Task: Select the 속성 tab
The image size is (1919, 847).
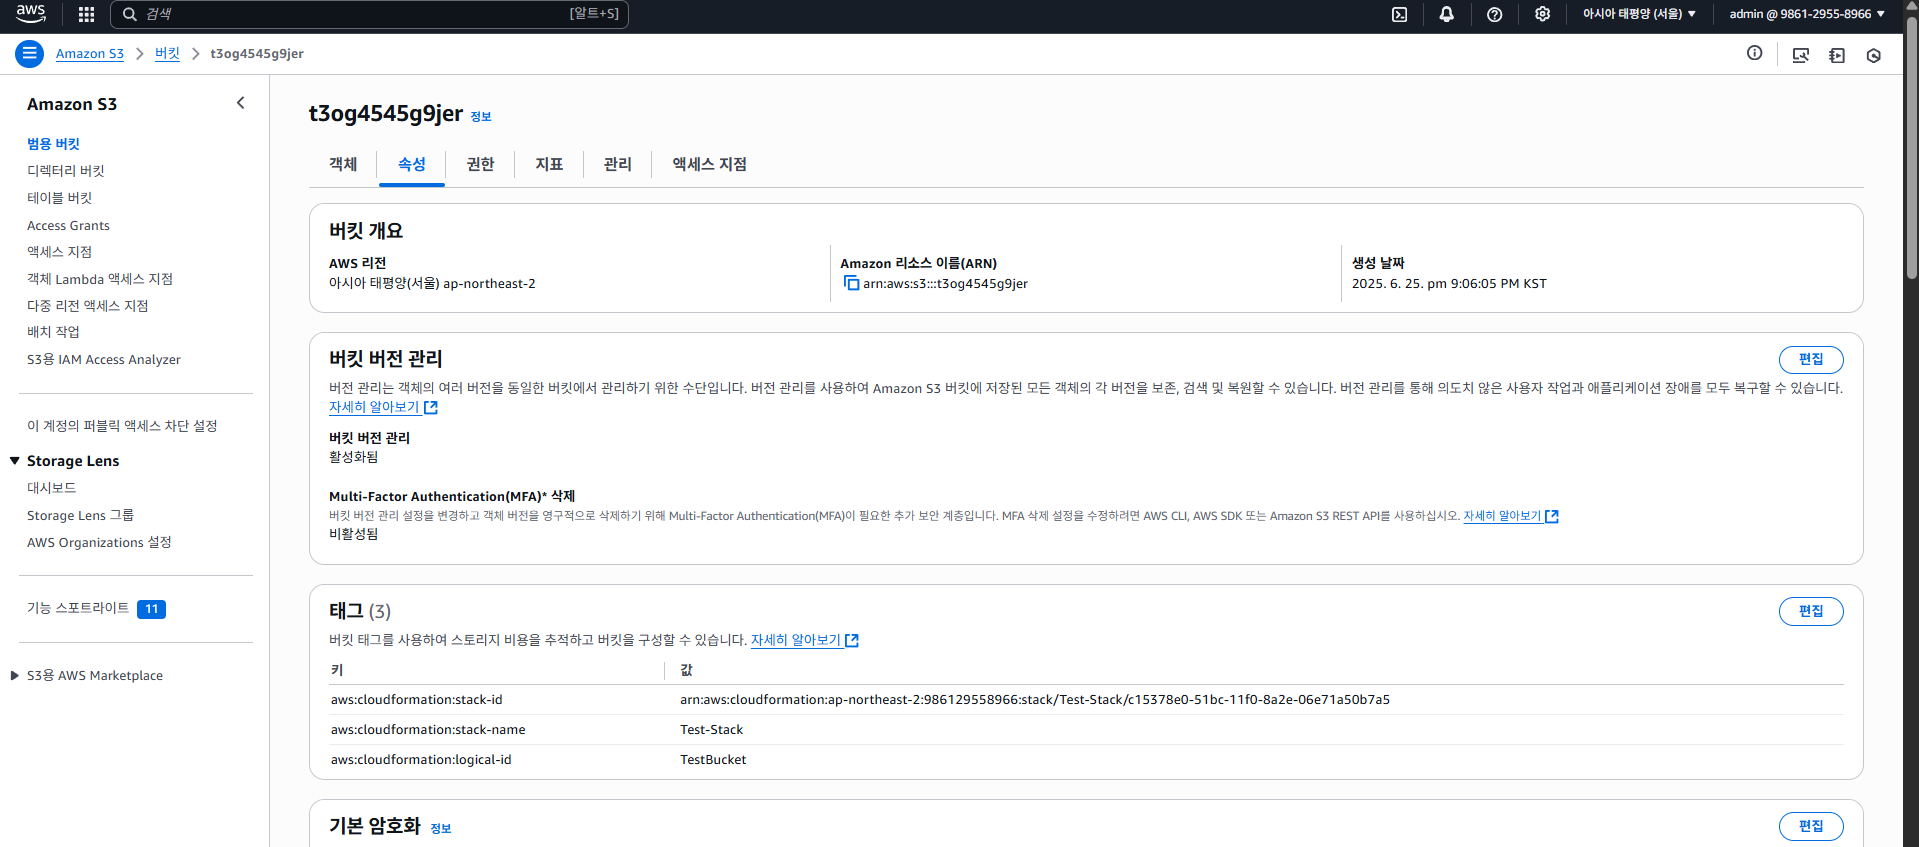Action: (411, 164)
